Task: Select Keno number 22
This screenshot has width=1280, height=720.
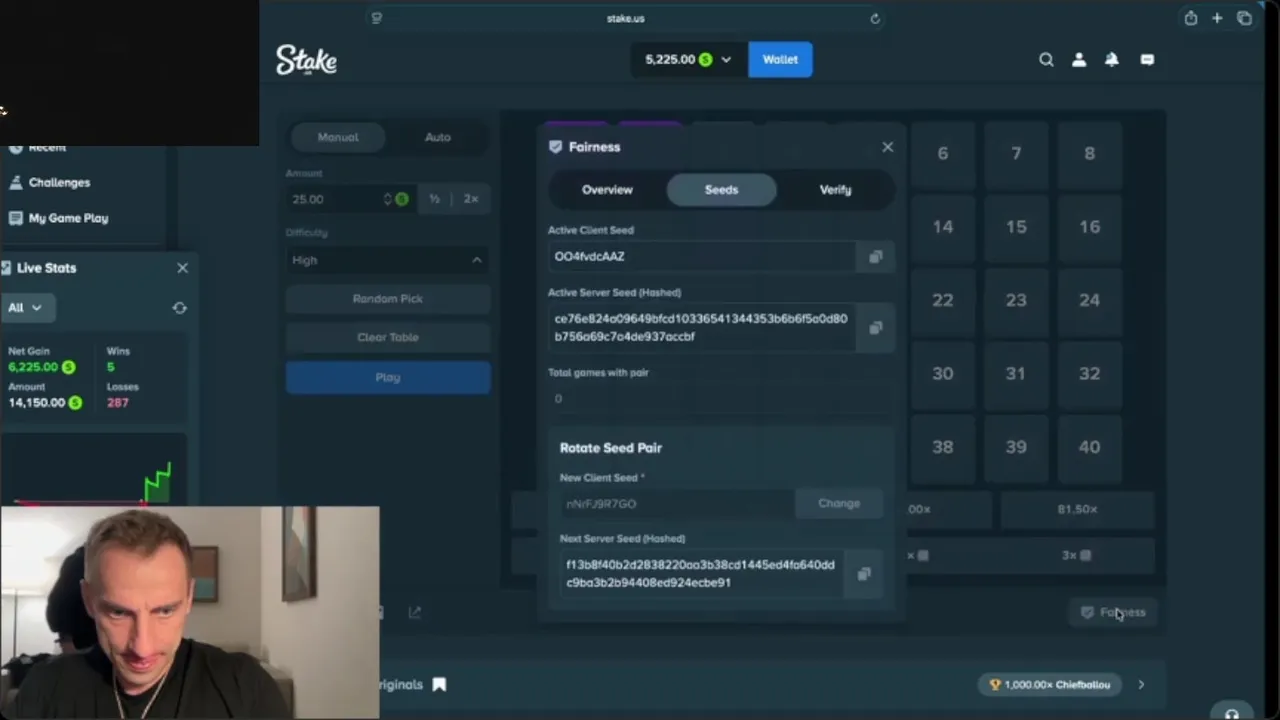Action: click(943, 300)
